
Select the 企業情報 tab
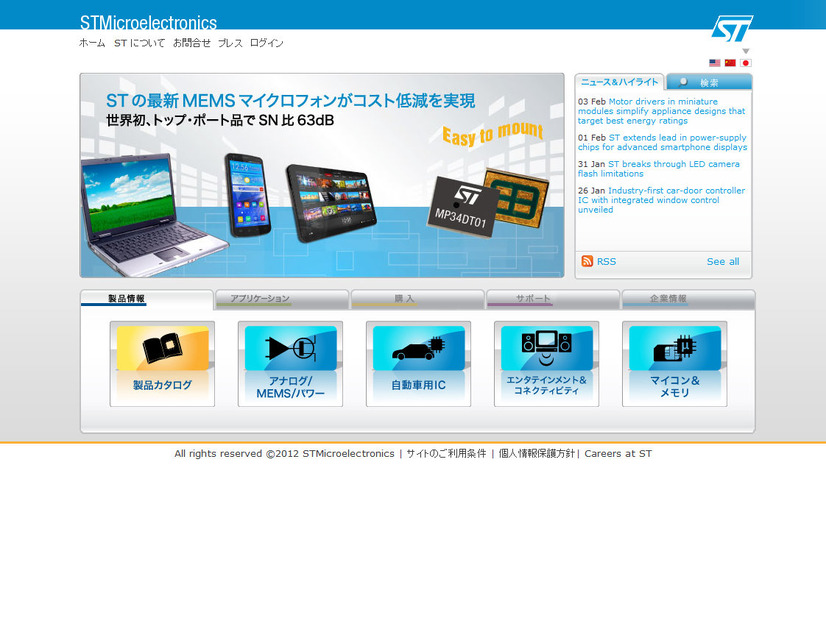pyautogui.click(x=689, y=299)
